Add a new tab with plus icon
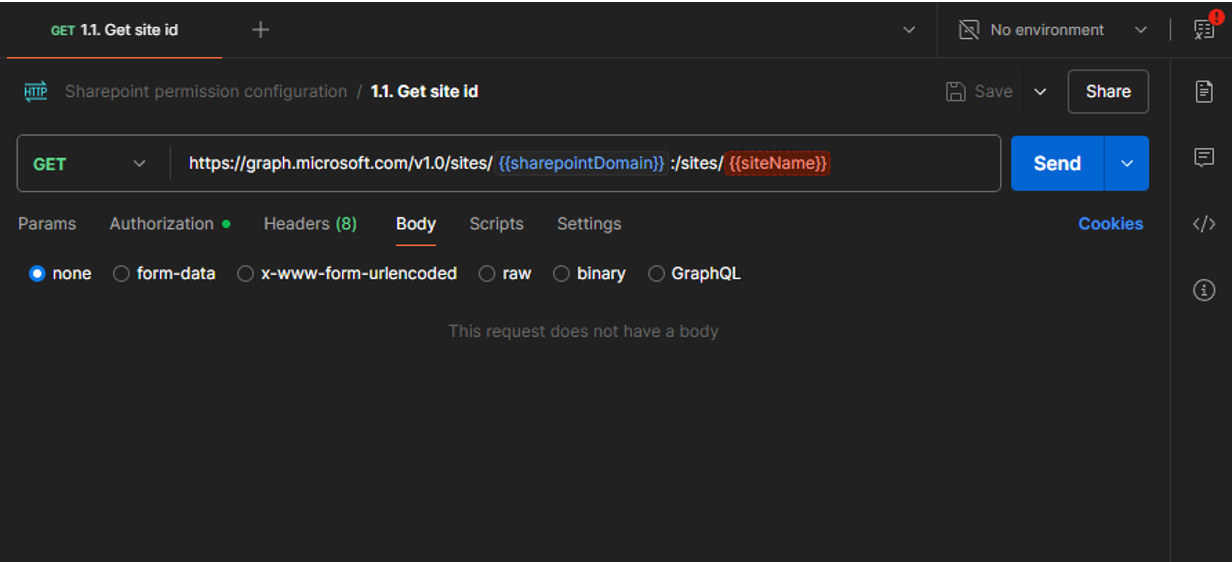Screen dimensions: 1232x562 click(x=260, y=30)
